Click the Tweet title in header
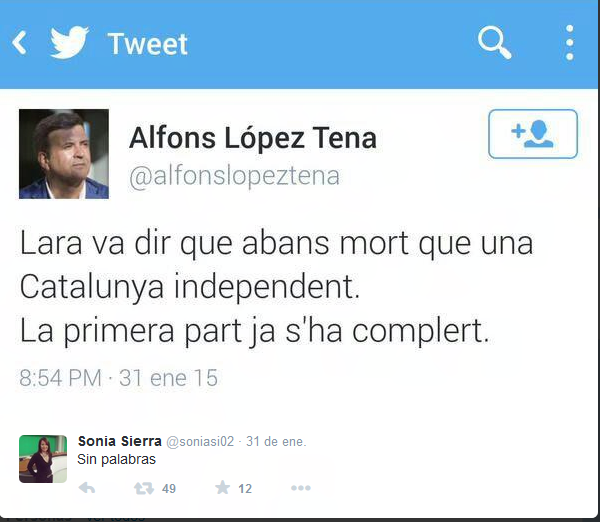 click(148, 44)
